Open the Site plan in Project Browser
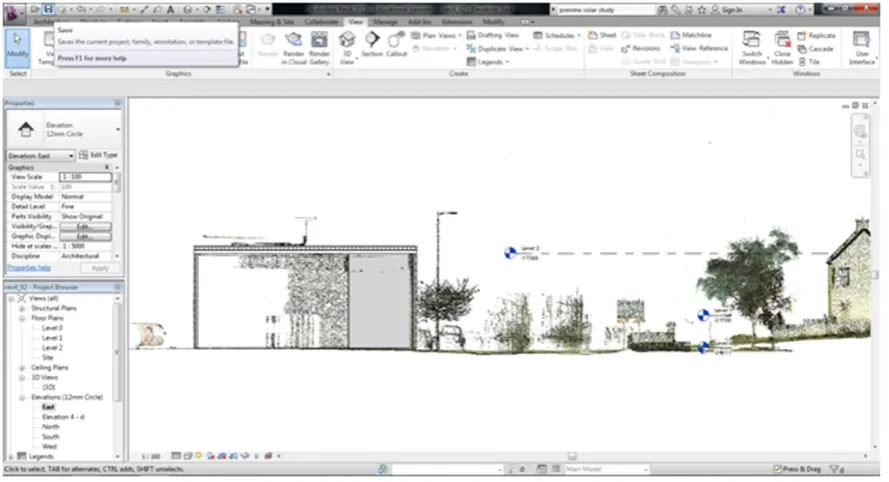The height and width of the screenshot is (482, 889). 48,358
